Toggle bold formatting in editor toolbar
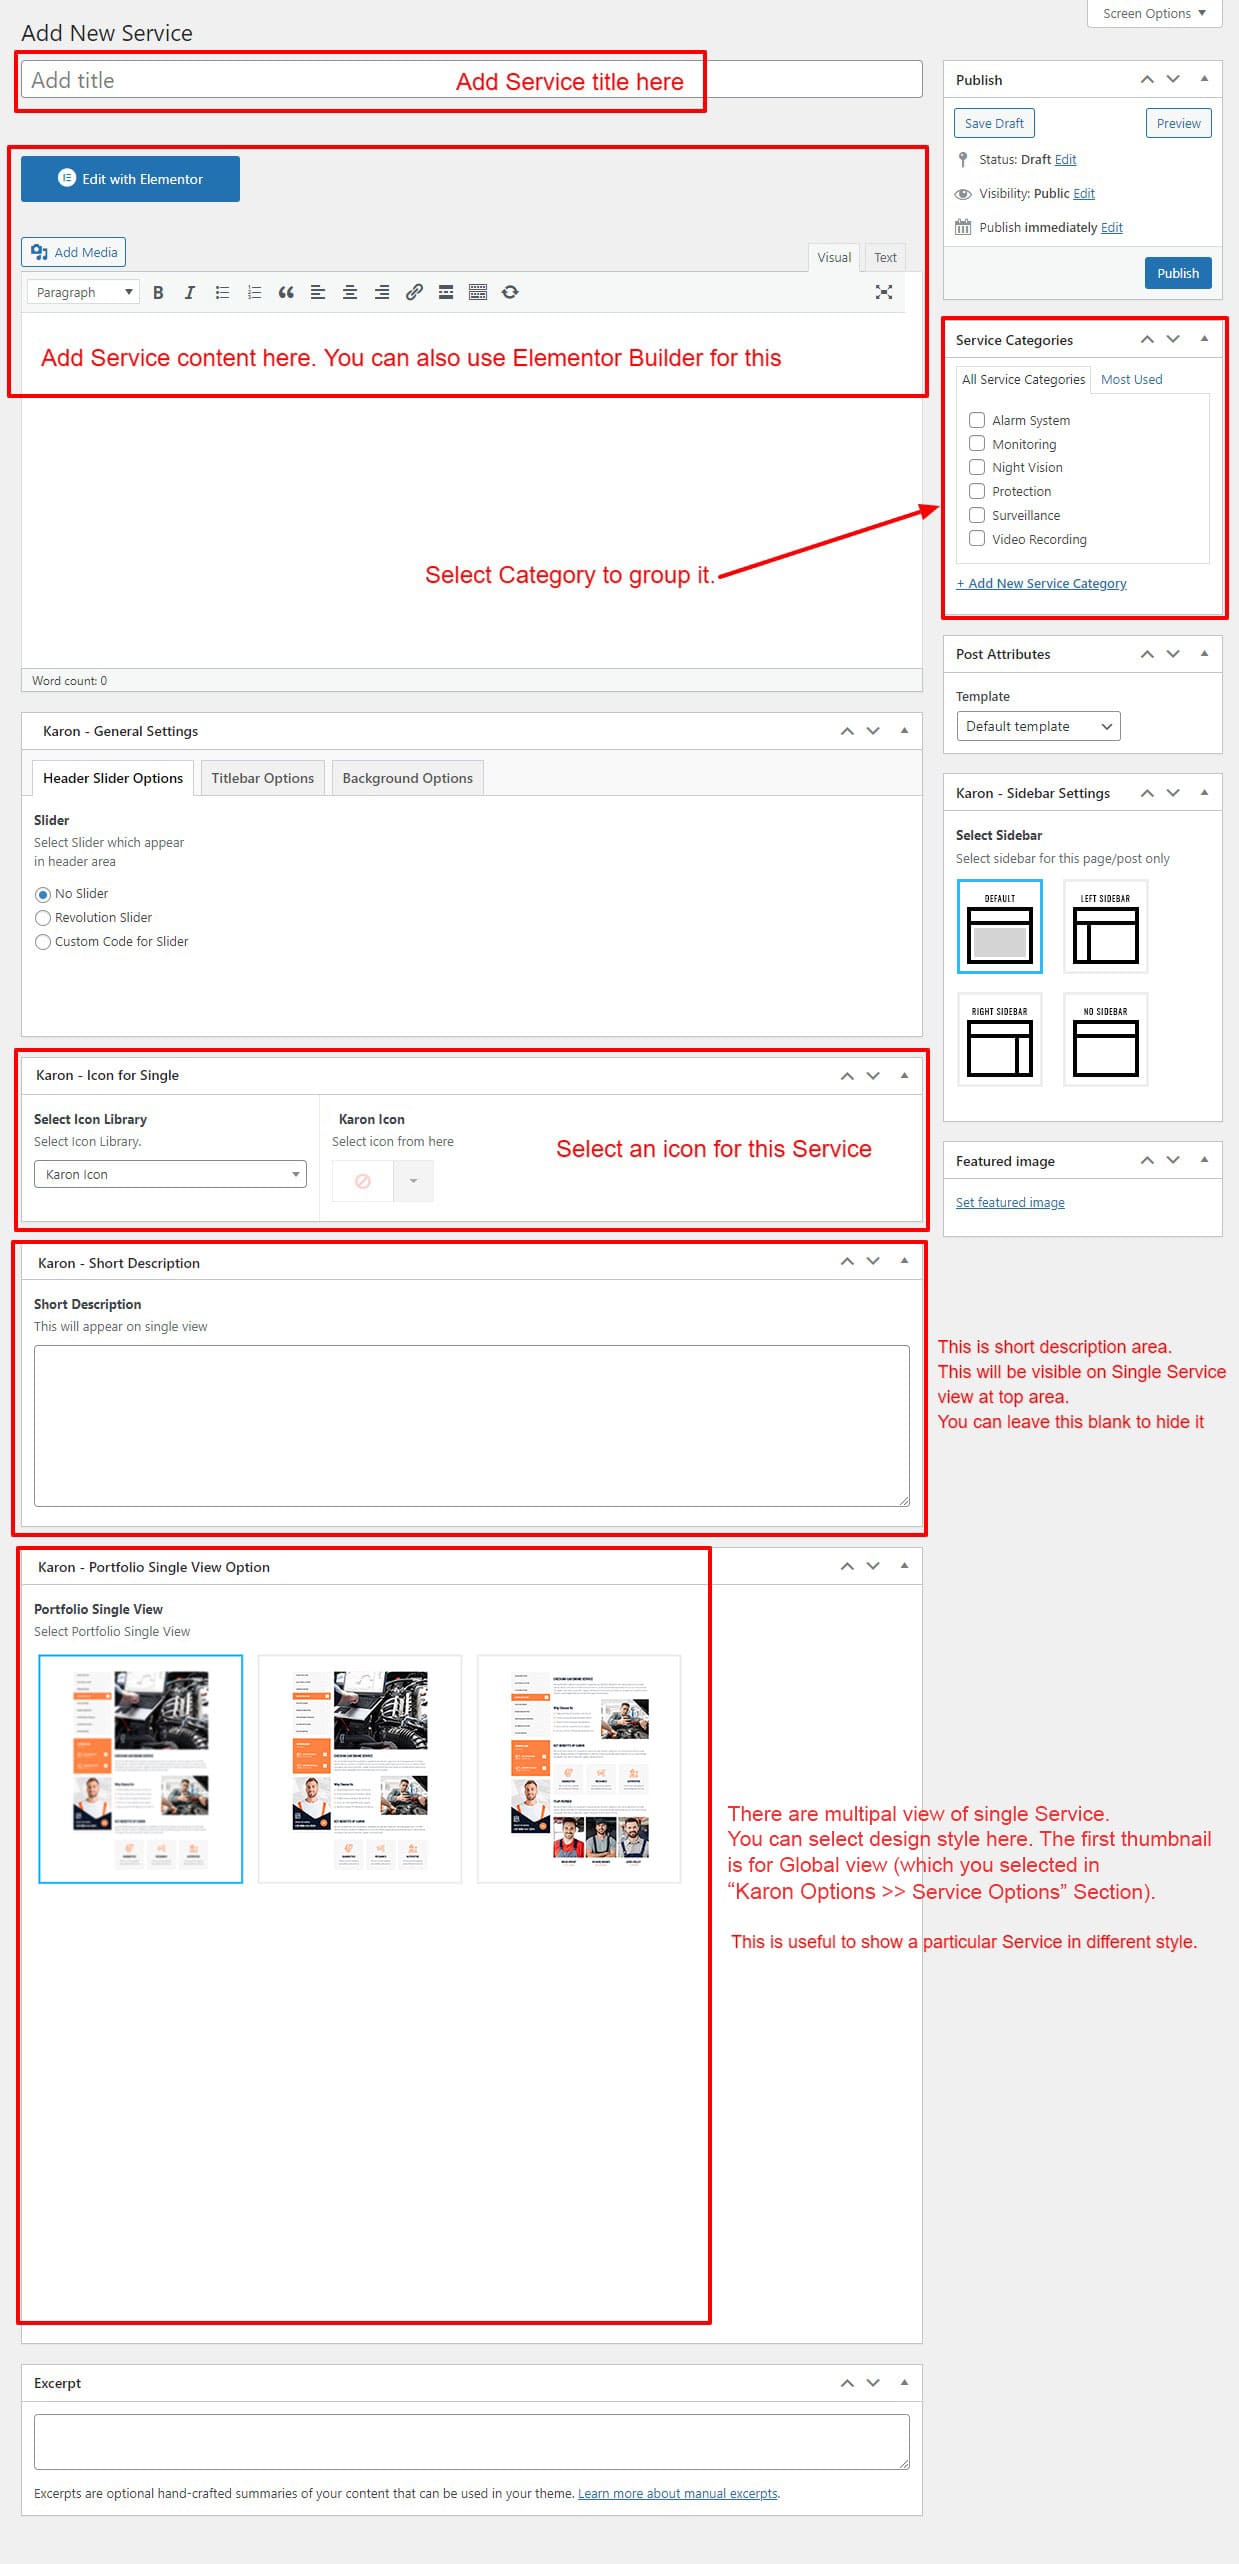The image size is (1239, 2564). (x=158, y=292)
